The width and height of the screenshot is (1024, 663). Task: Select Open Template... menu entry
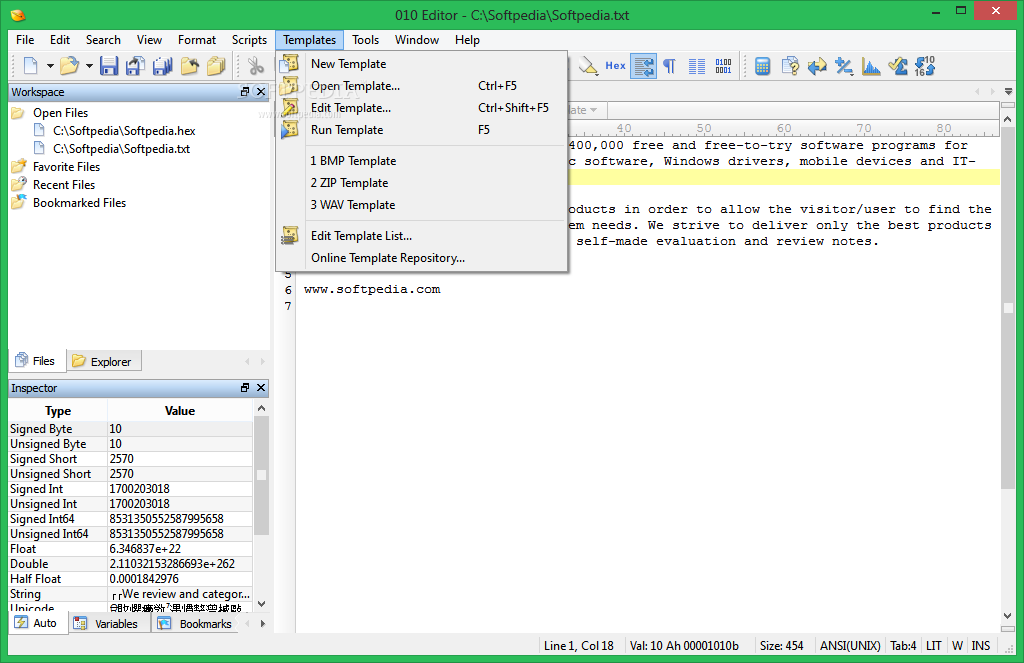pyautogui.click(x=421, y=86)
